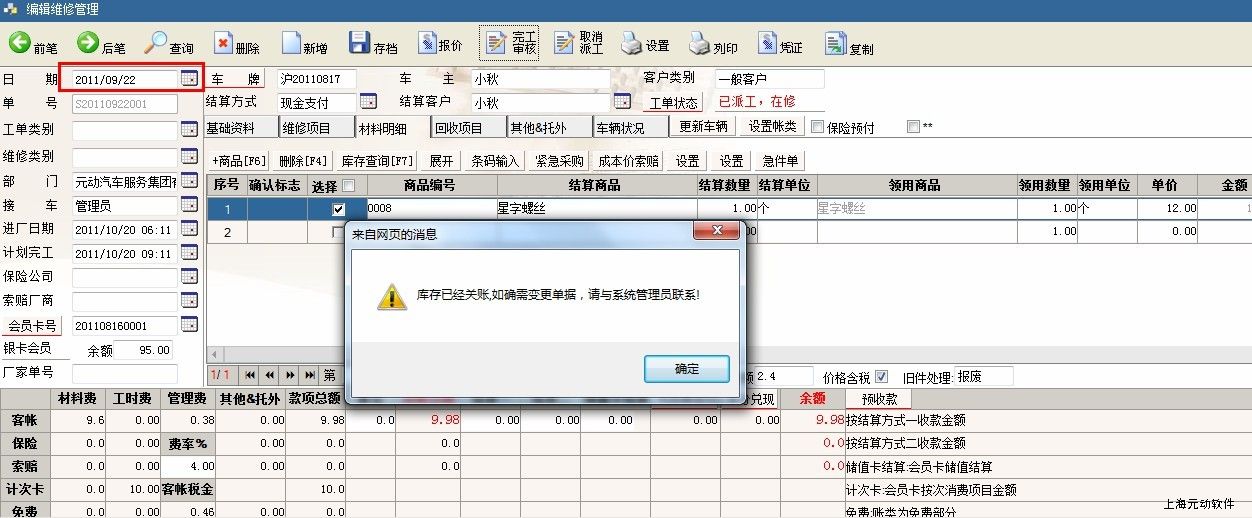
Task: Click 确定 in the message dialog
Action: click(x=687, y=368)
